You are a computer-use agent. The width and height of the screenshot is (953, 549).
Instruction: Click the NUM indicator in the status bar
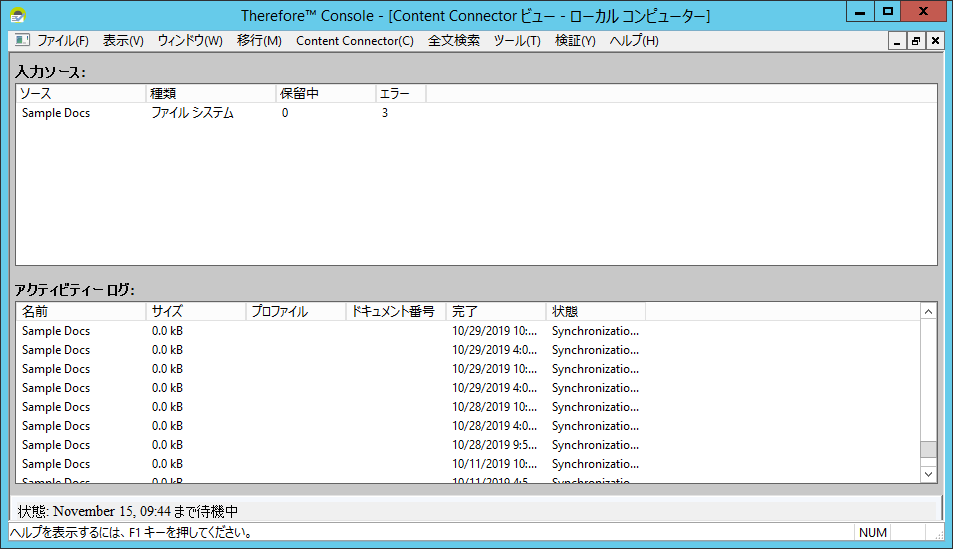pos(873,533)
